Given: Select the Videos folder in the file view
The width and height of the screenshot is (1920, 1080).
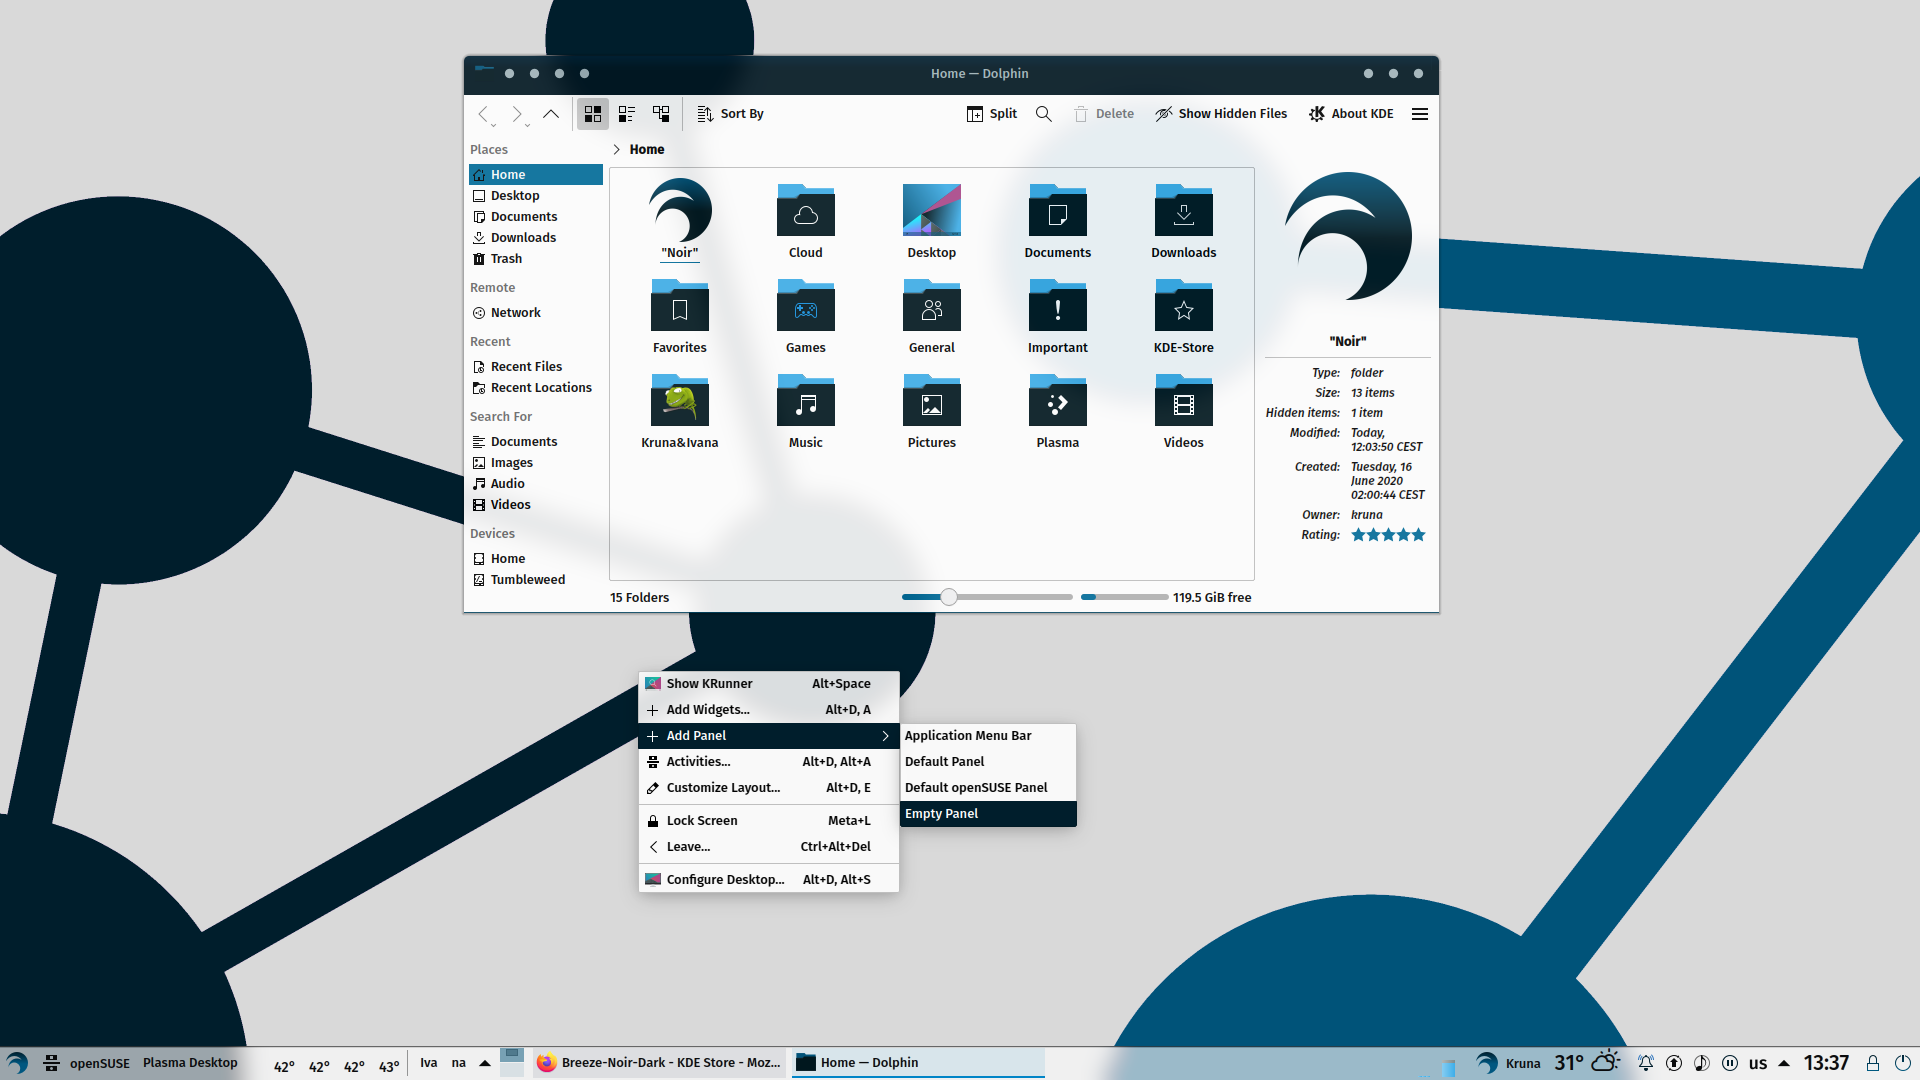Looking at the screenshot, I should pos(1184,402).
